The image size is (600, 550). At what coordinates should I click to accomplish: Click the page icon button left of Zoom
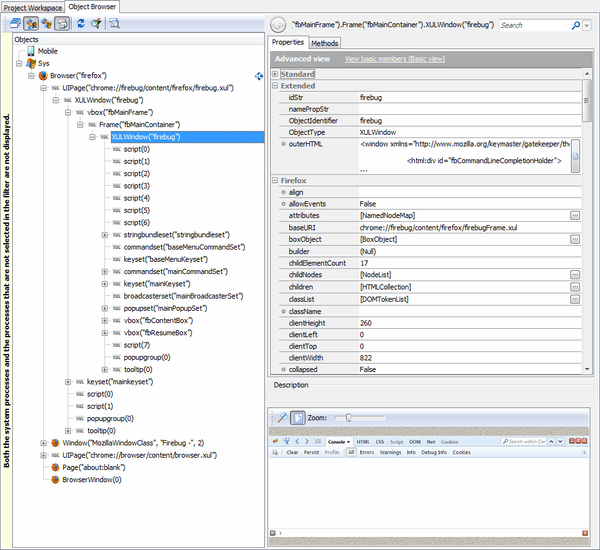[297, 417]
